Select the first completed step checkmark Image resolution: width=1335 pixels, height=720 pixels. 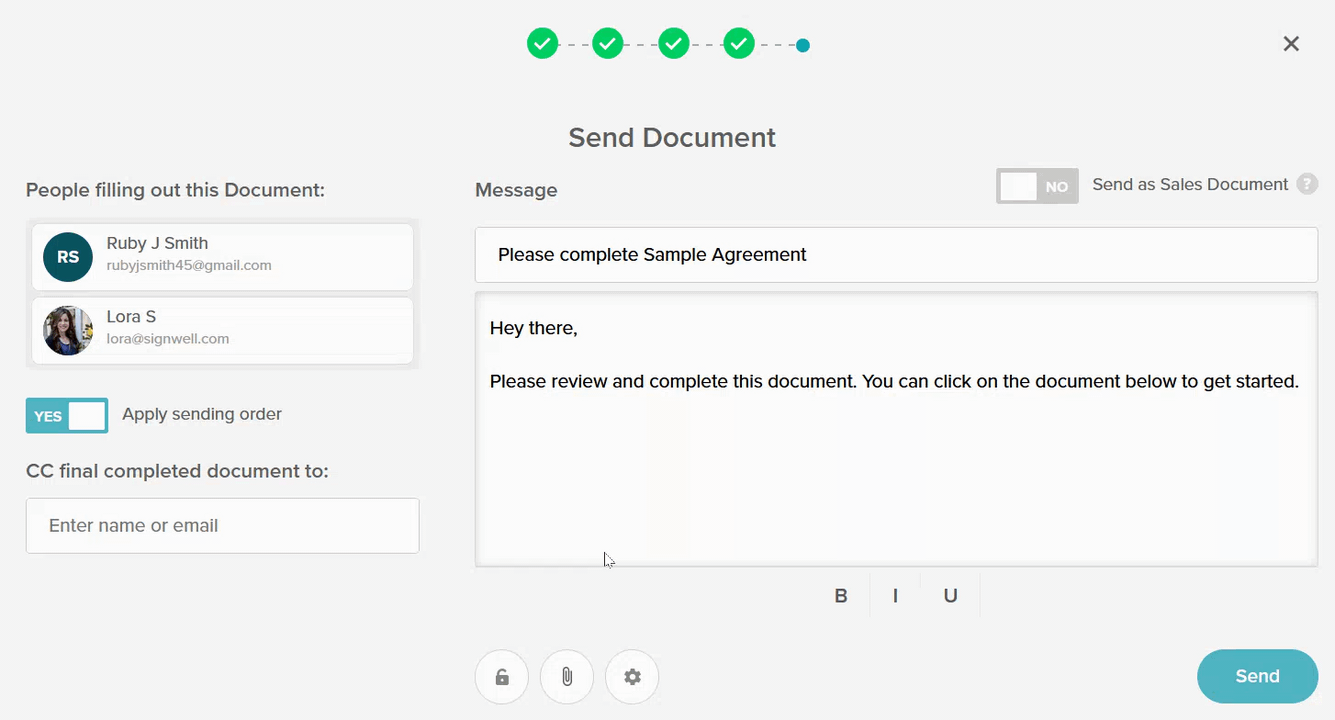542,43
